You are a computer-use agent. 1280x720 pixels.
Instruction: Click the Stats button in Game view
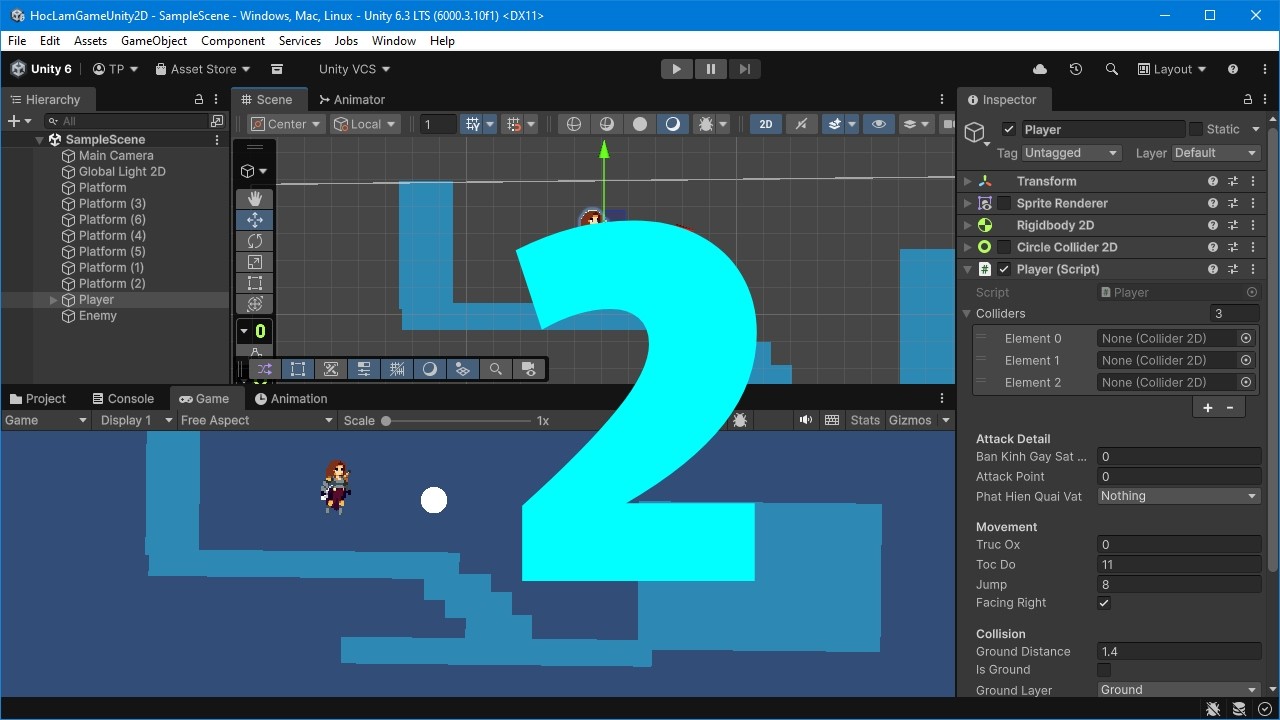coord(865,420)
